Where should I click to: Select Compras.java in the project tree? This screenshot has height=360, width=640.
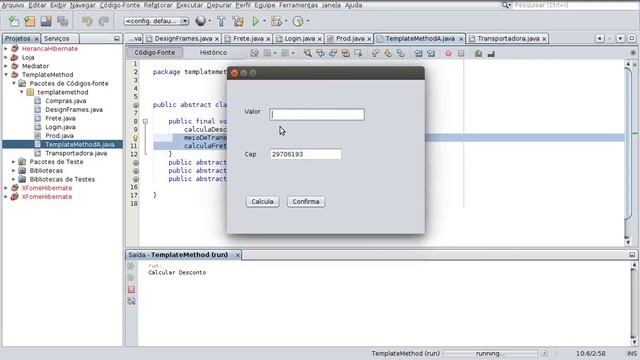point(65,101)
